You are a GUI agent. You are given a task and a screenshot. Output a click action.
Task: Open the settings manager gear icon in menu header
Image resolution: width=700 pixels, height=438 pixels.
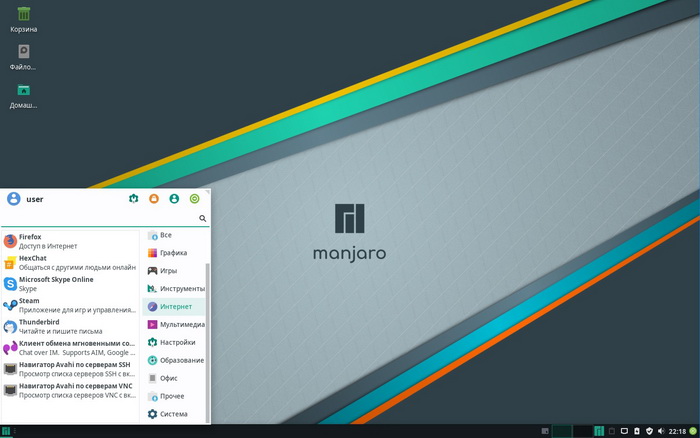133,199
